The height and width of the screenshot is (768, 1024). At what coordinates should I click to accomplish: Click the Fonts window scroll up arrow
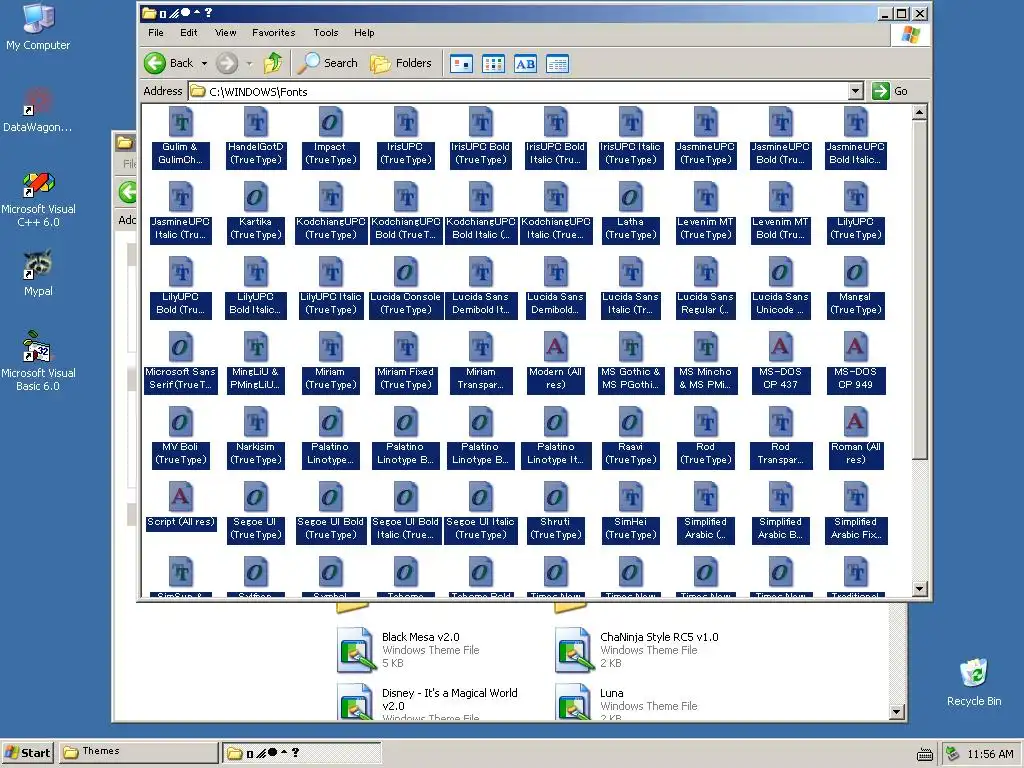[x=919, y=112]
